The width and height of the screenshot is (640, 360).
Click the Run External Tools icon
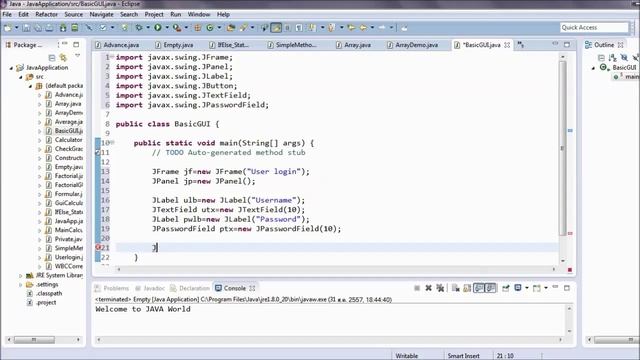pyautogui.click(x=177, y=28)
